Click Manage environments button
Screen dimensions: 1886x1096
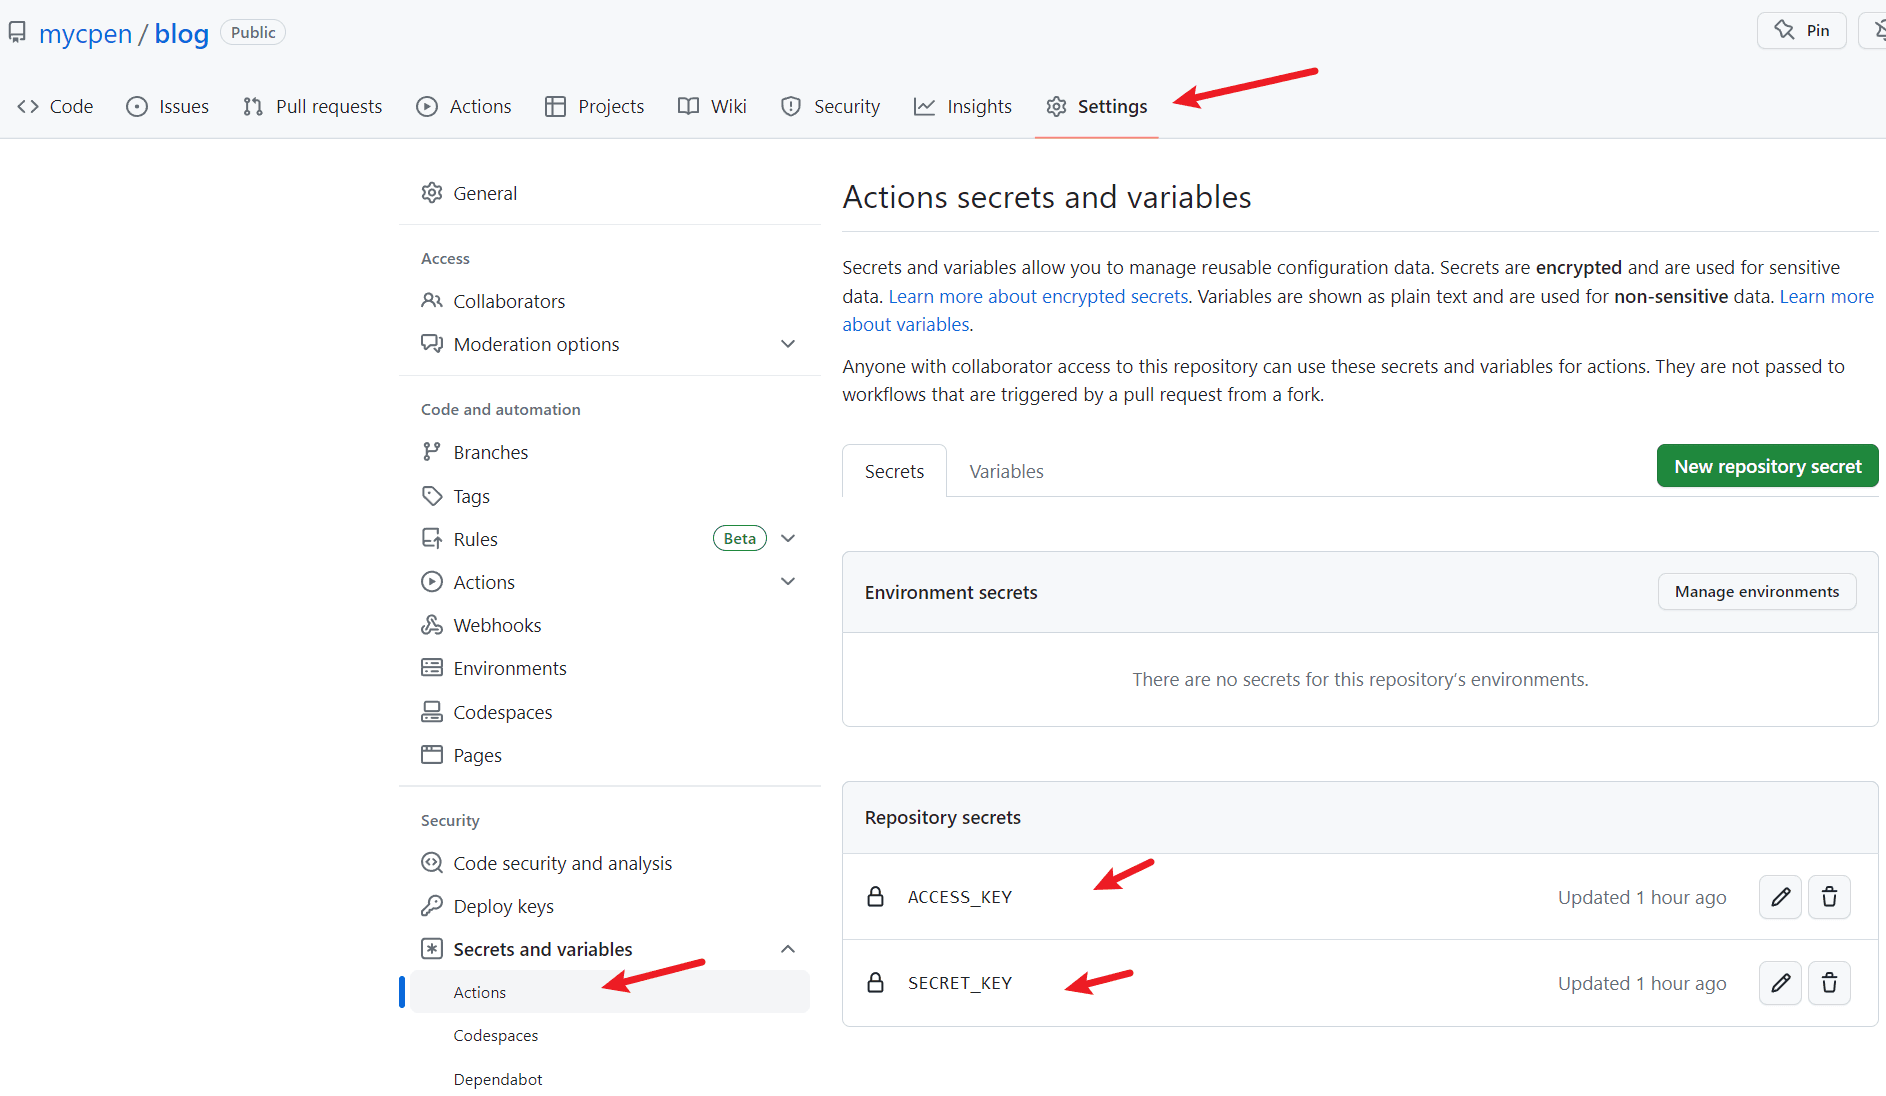(x=1757, y=592)
